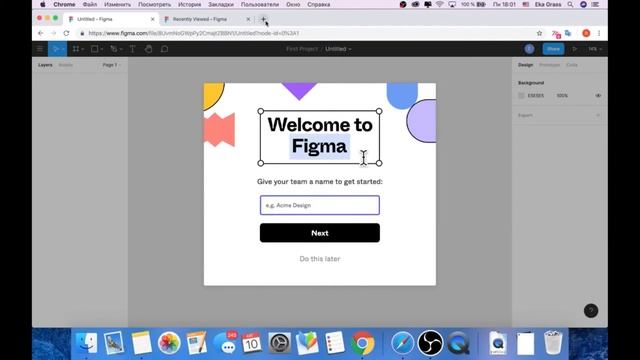Open the Файл menu

click(x=90, y=4)
